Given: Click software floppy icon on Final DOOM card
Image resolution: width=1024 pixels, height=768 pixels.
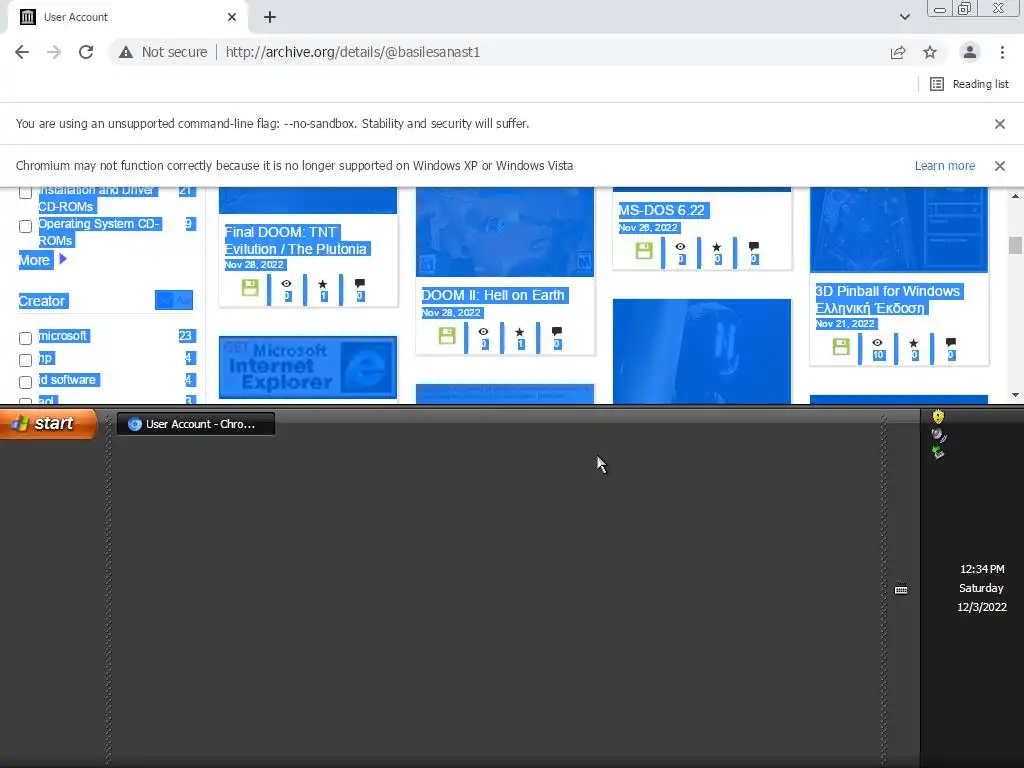Looking at the screenshot, I should (250, 288).
